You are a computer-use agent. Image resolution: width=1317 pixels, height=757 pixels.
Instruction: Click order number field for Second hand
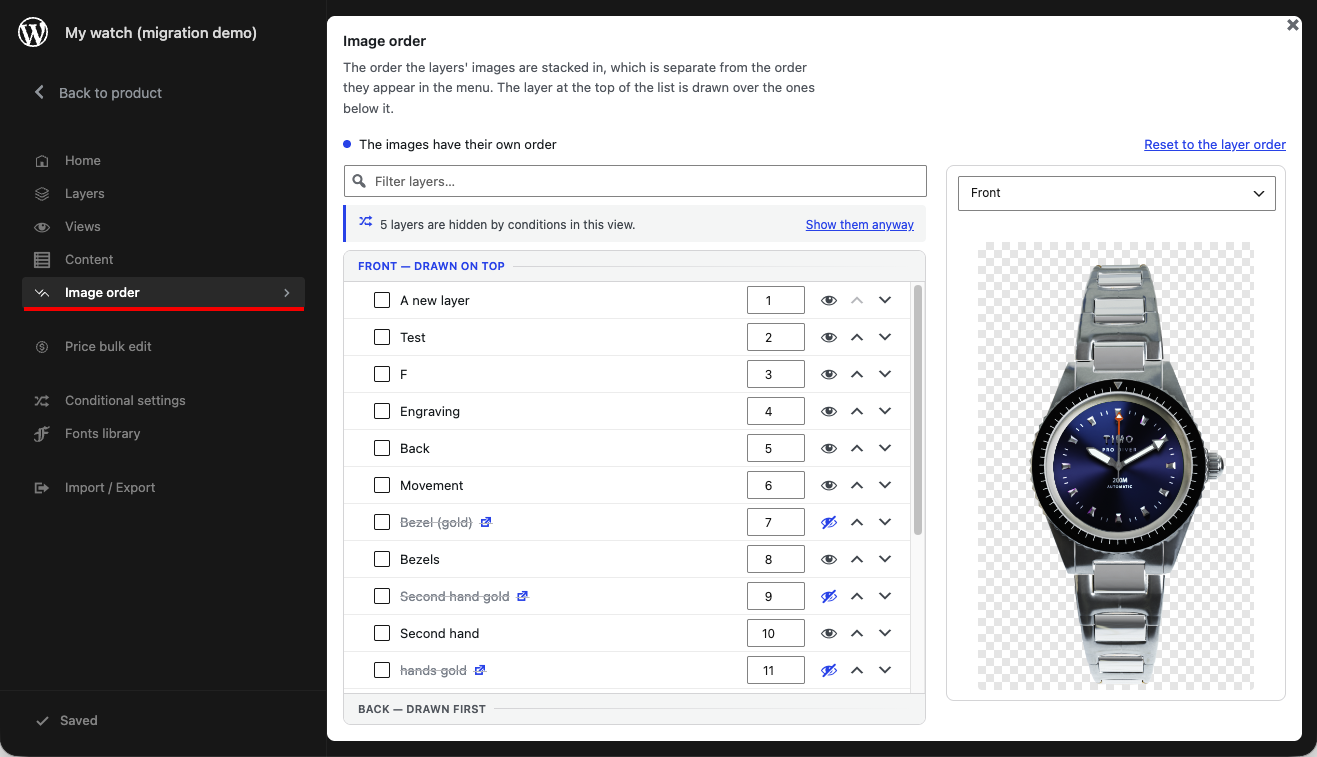(x=776, y=633)
